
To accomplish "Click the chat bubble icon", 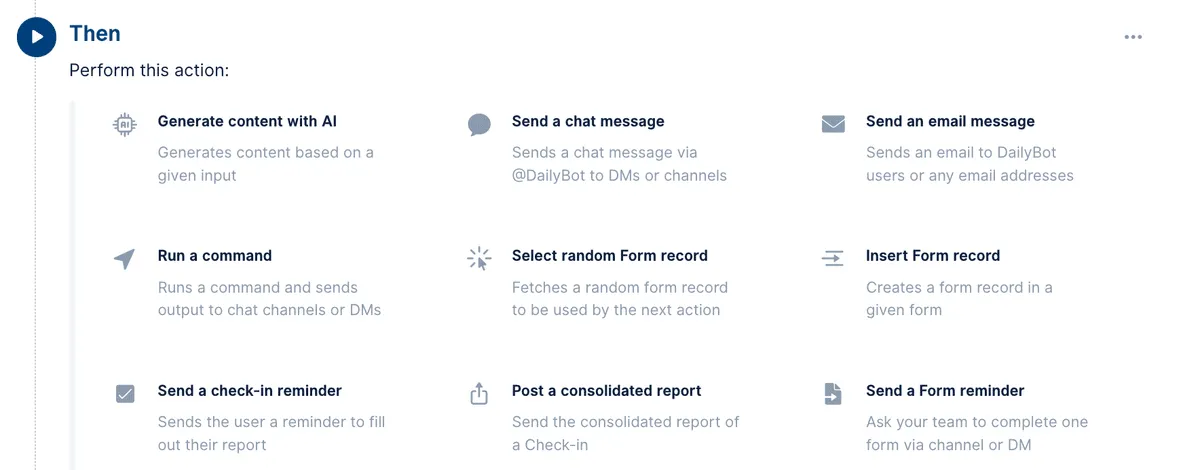I will [479, 124].
